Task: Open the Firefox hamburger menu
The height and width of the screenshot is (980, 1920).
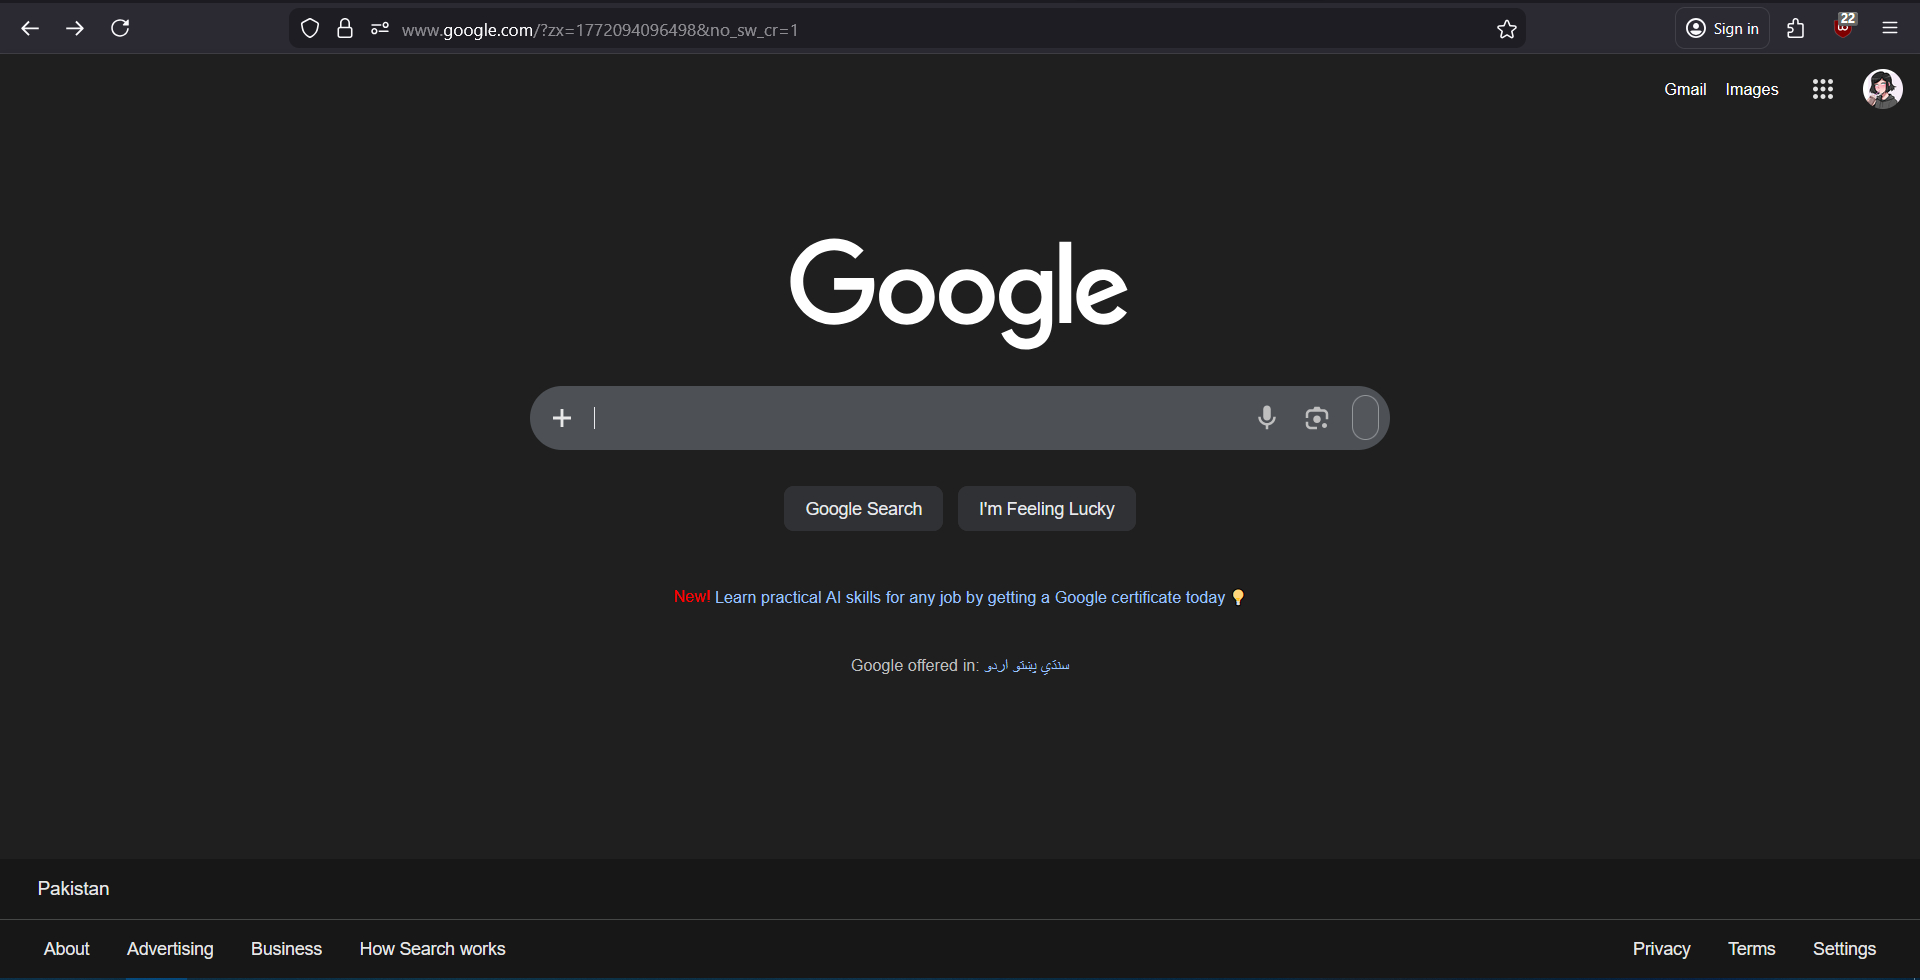Action: click(1890, 28)
